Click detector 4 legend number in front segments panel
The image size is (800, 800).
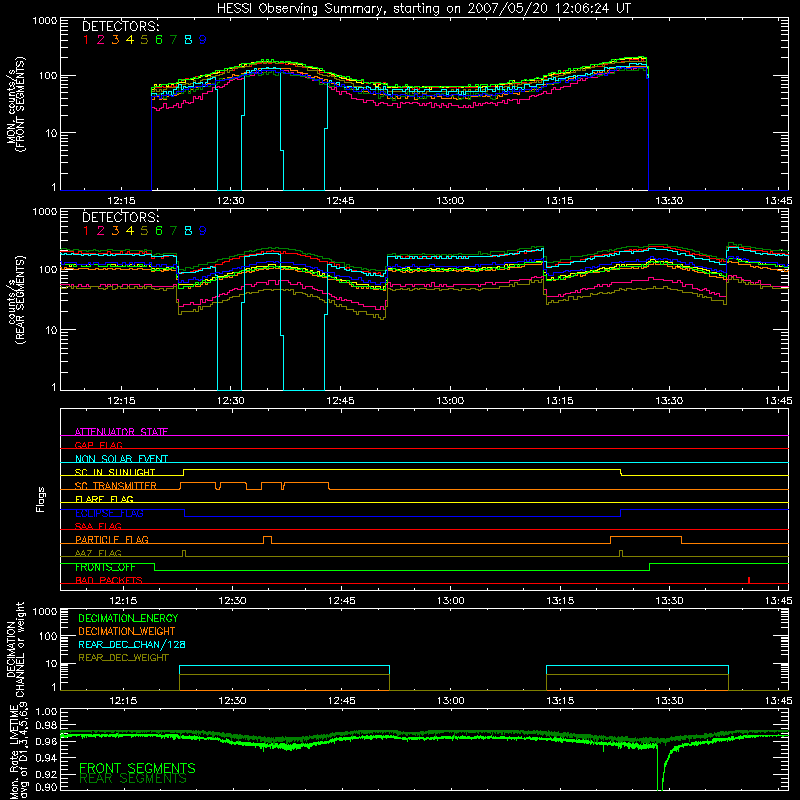pyautogui.click(x=130, y=40)
